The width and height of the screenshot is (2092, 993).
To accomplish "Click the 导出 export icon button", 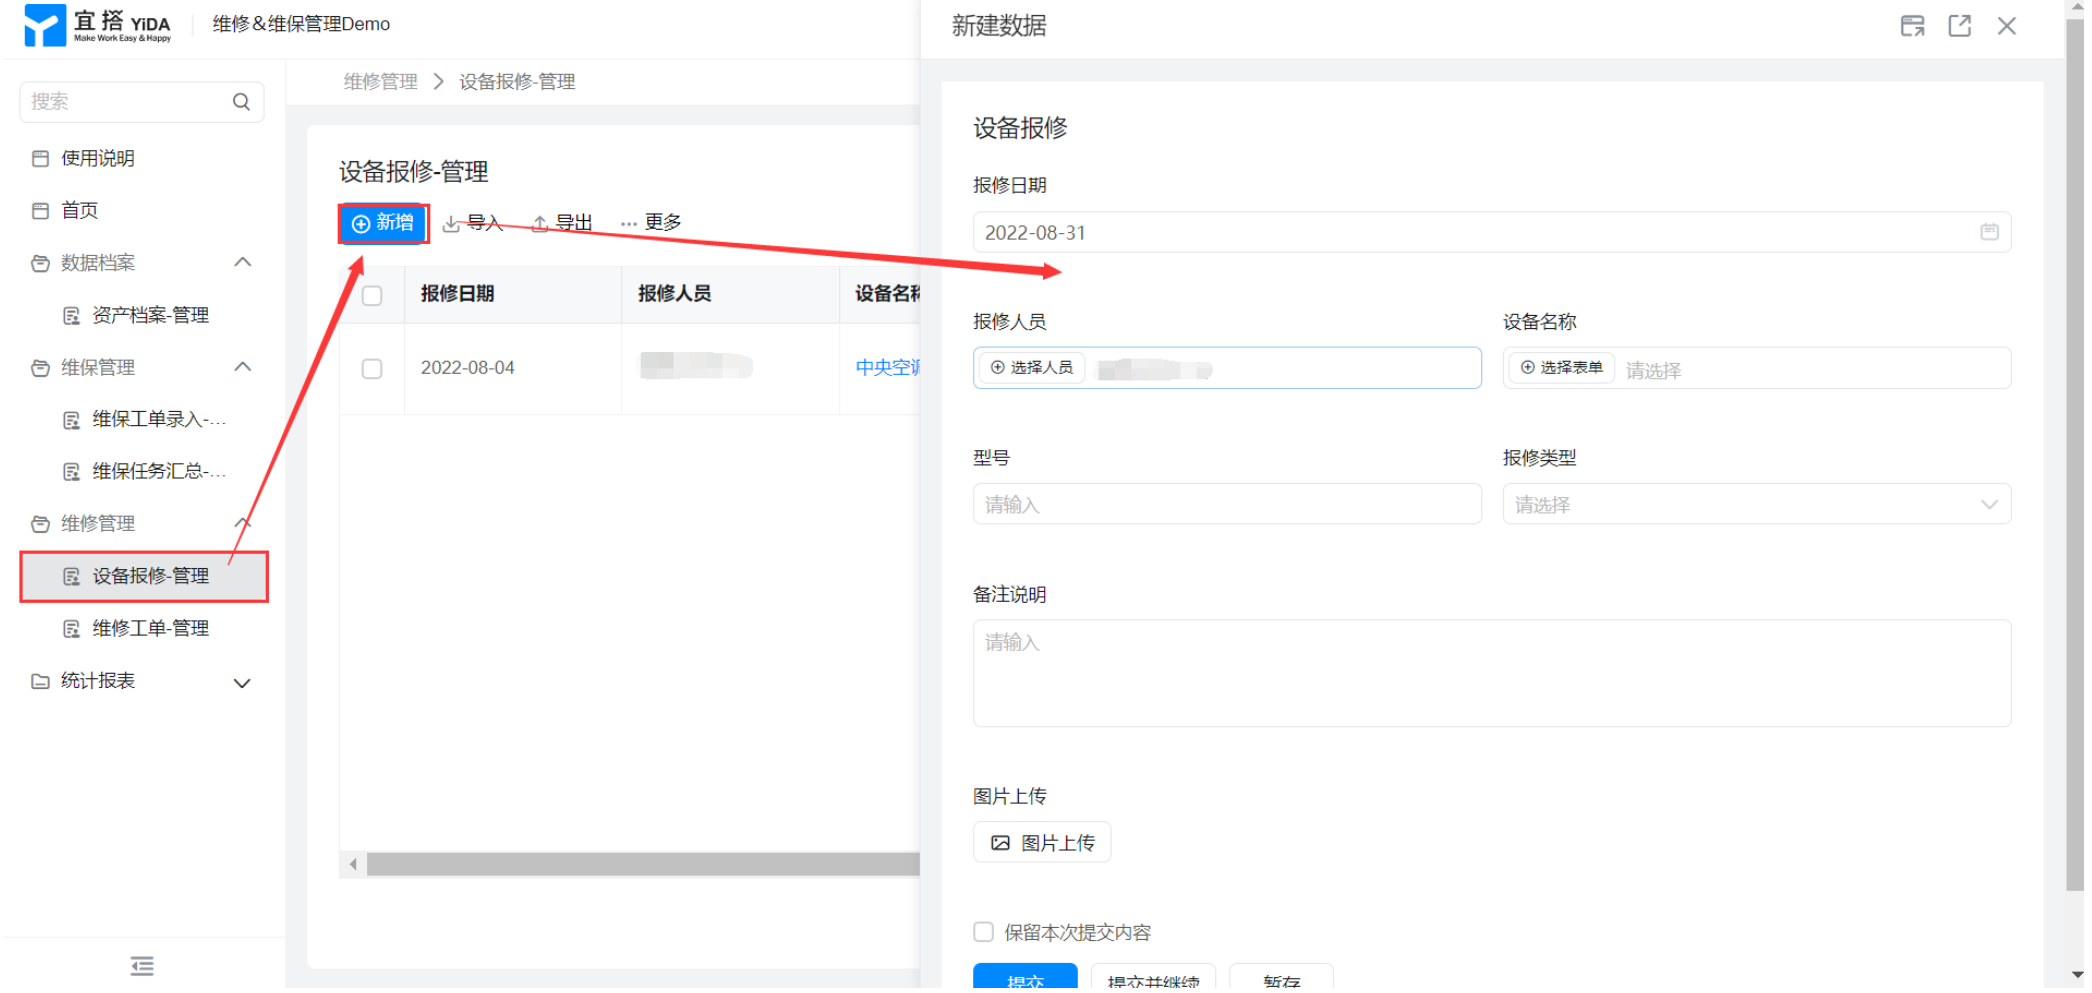I will 562,223.
